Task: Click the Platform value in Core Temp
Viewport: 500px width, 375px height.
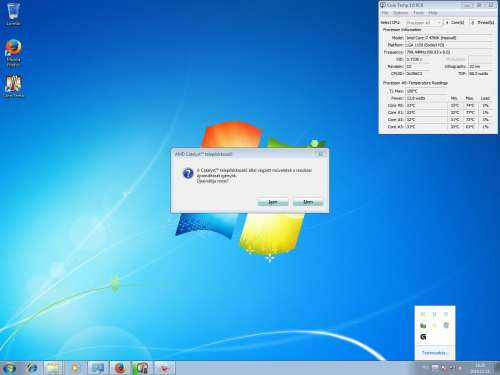Action: (448, 45)
